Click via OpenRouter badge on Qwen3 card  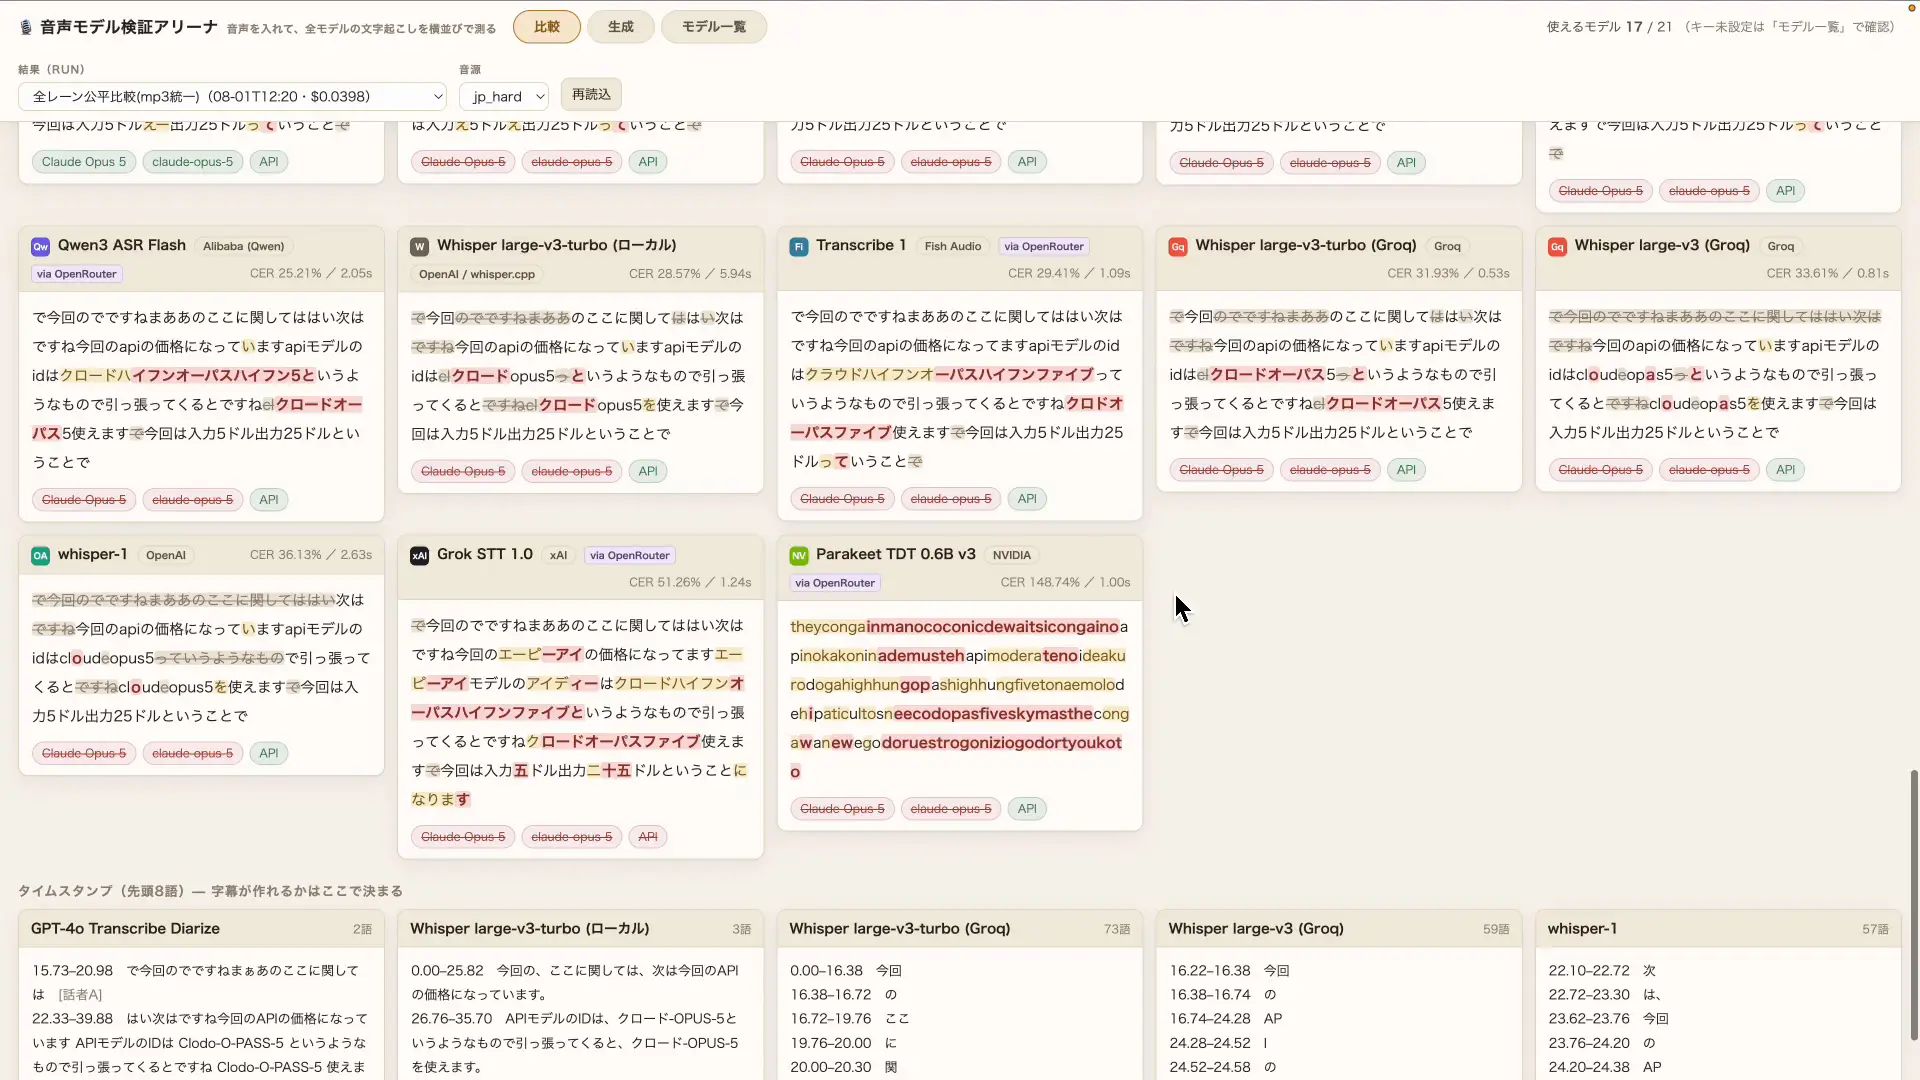click(x=77, y=274)
